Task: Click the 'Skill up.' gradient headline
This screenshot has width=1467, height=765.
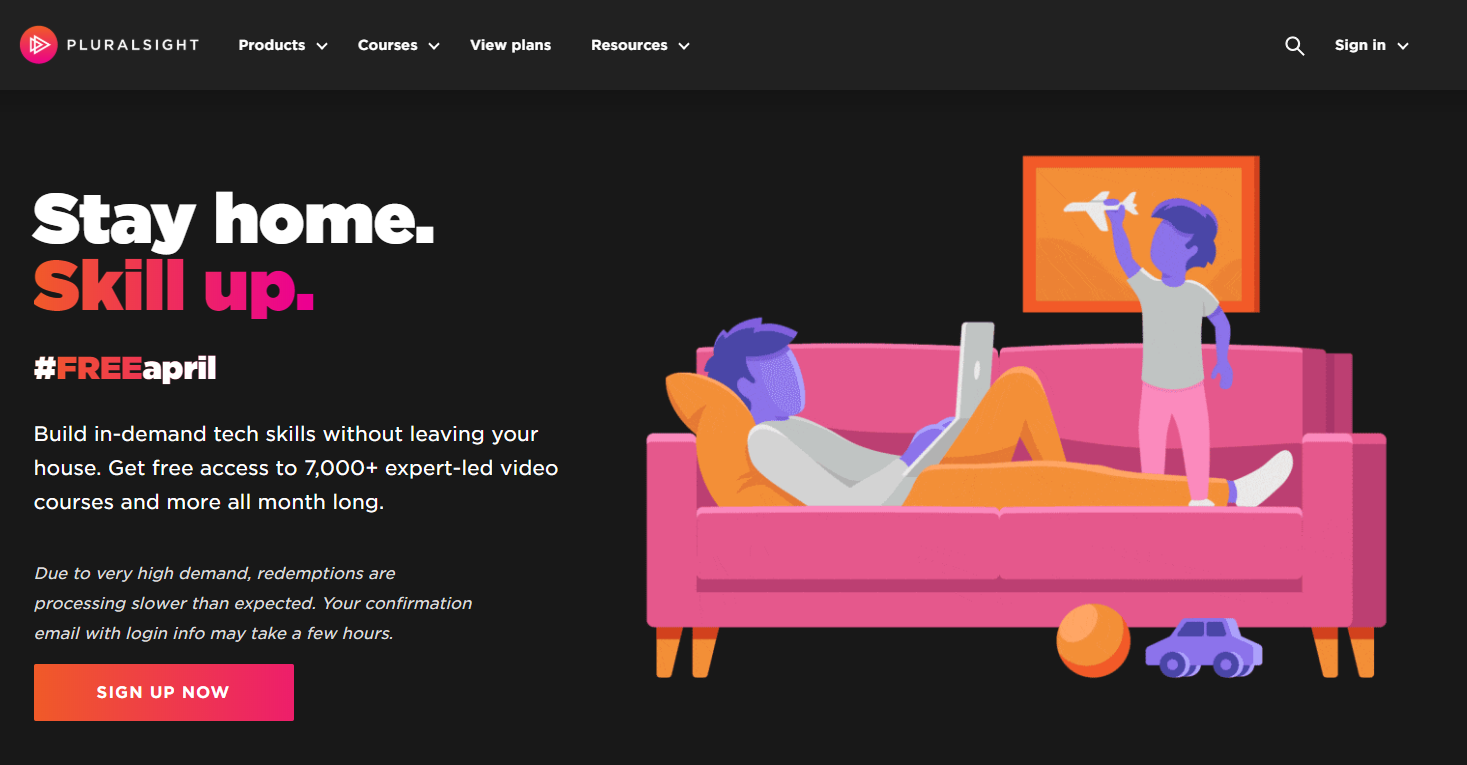Action: coord(174,287)
